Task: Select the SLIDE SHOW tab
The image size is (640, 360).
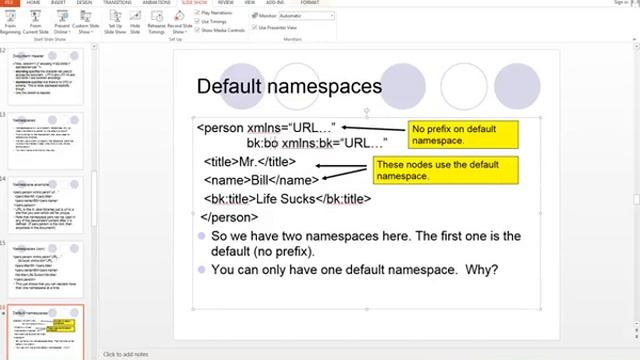Action: [194, 2]
